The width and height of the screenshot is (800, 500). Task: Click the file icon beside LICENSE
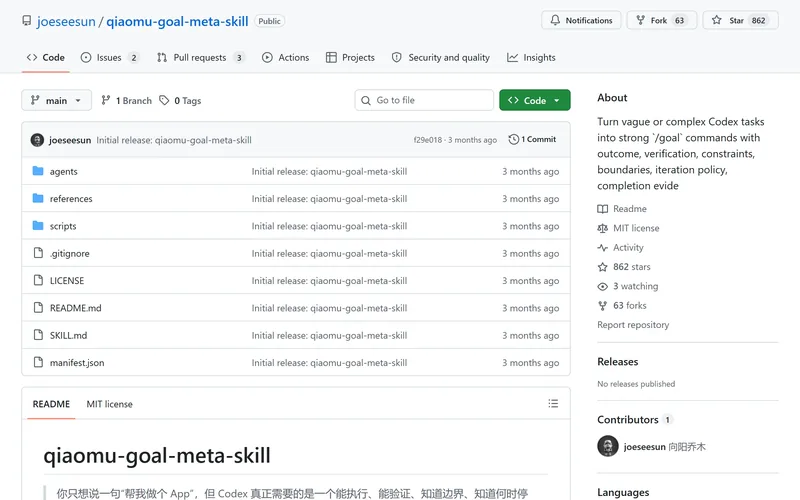click(38, 280)
